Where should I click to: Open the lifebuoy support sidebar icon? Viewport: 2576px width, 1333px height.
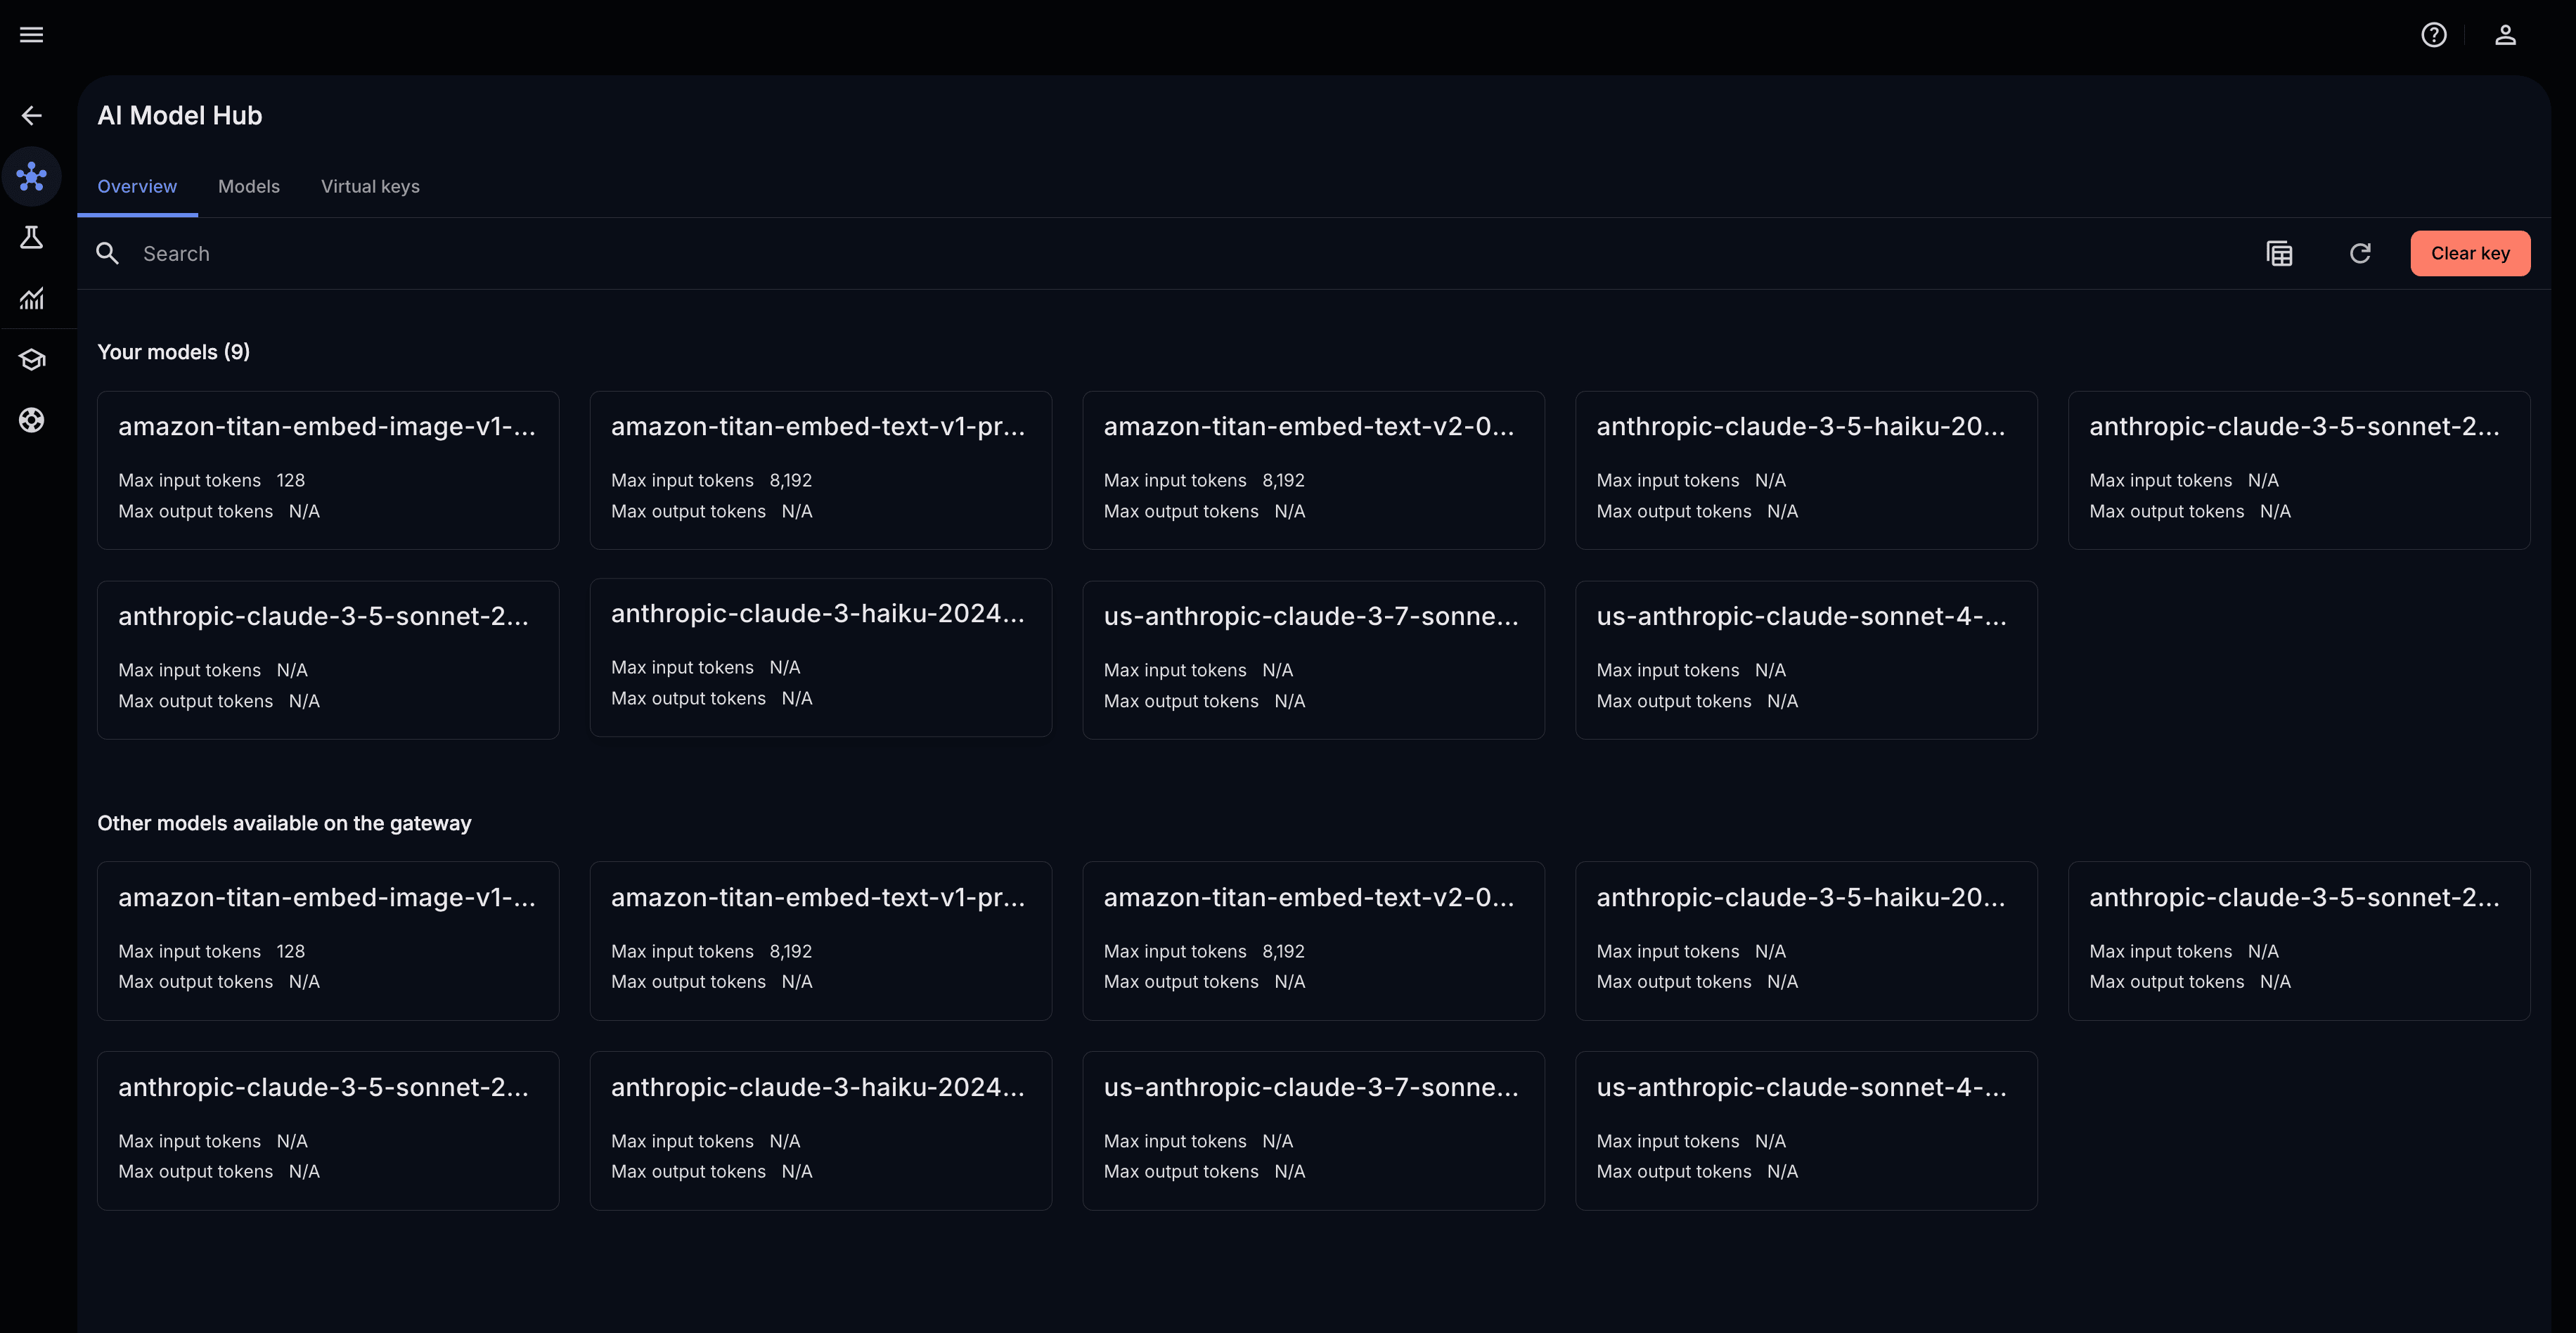click(32, 420)
